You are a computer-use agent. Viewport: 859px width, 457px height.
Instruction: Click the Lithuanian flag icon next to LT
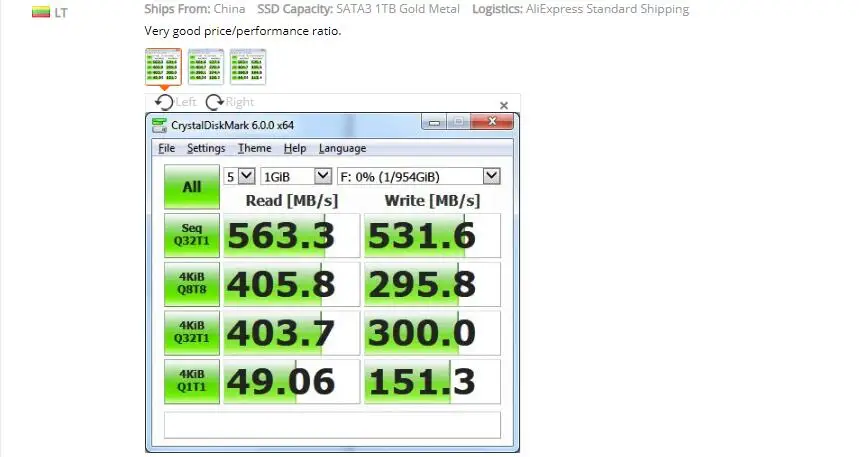[41, 12]
